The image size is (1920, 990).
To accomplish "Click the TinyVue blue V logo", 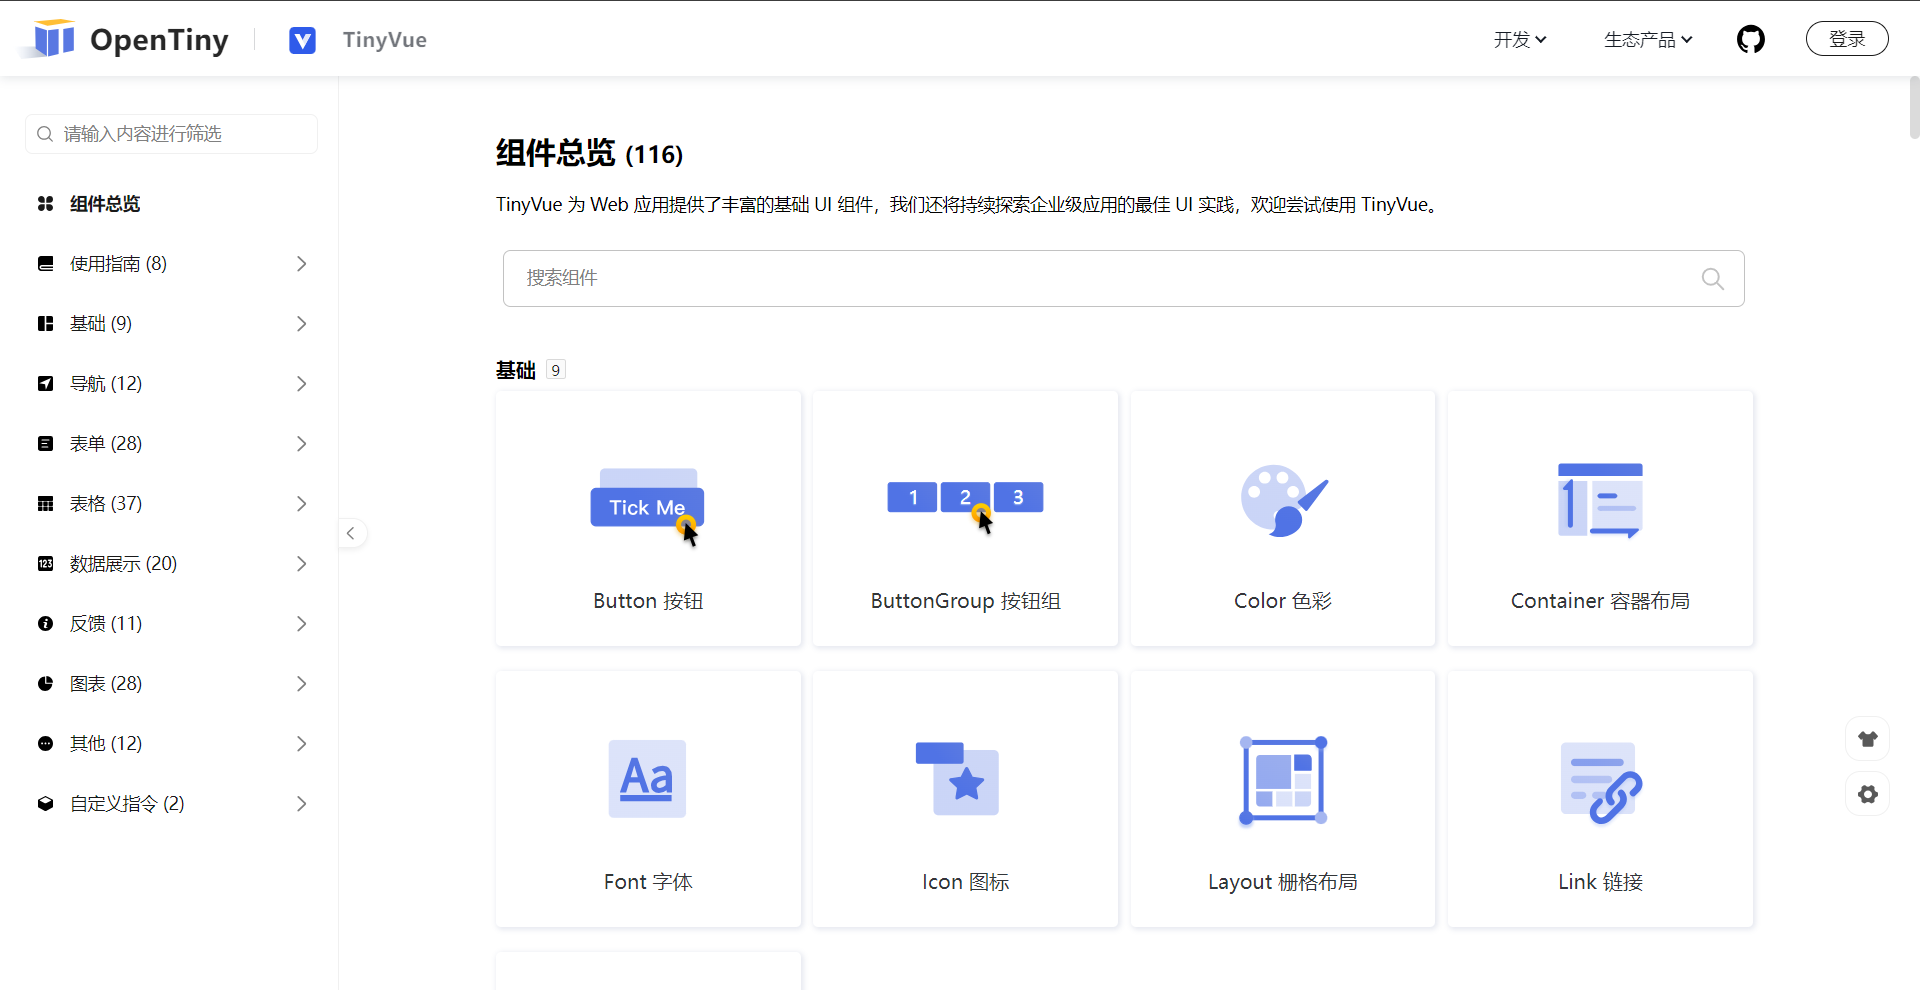I will pos(302,40).
